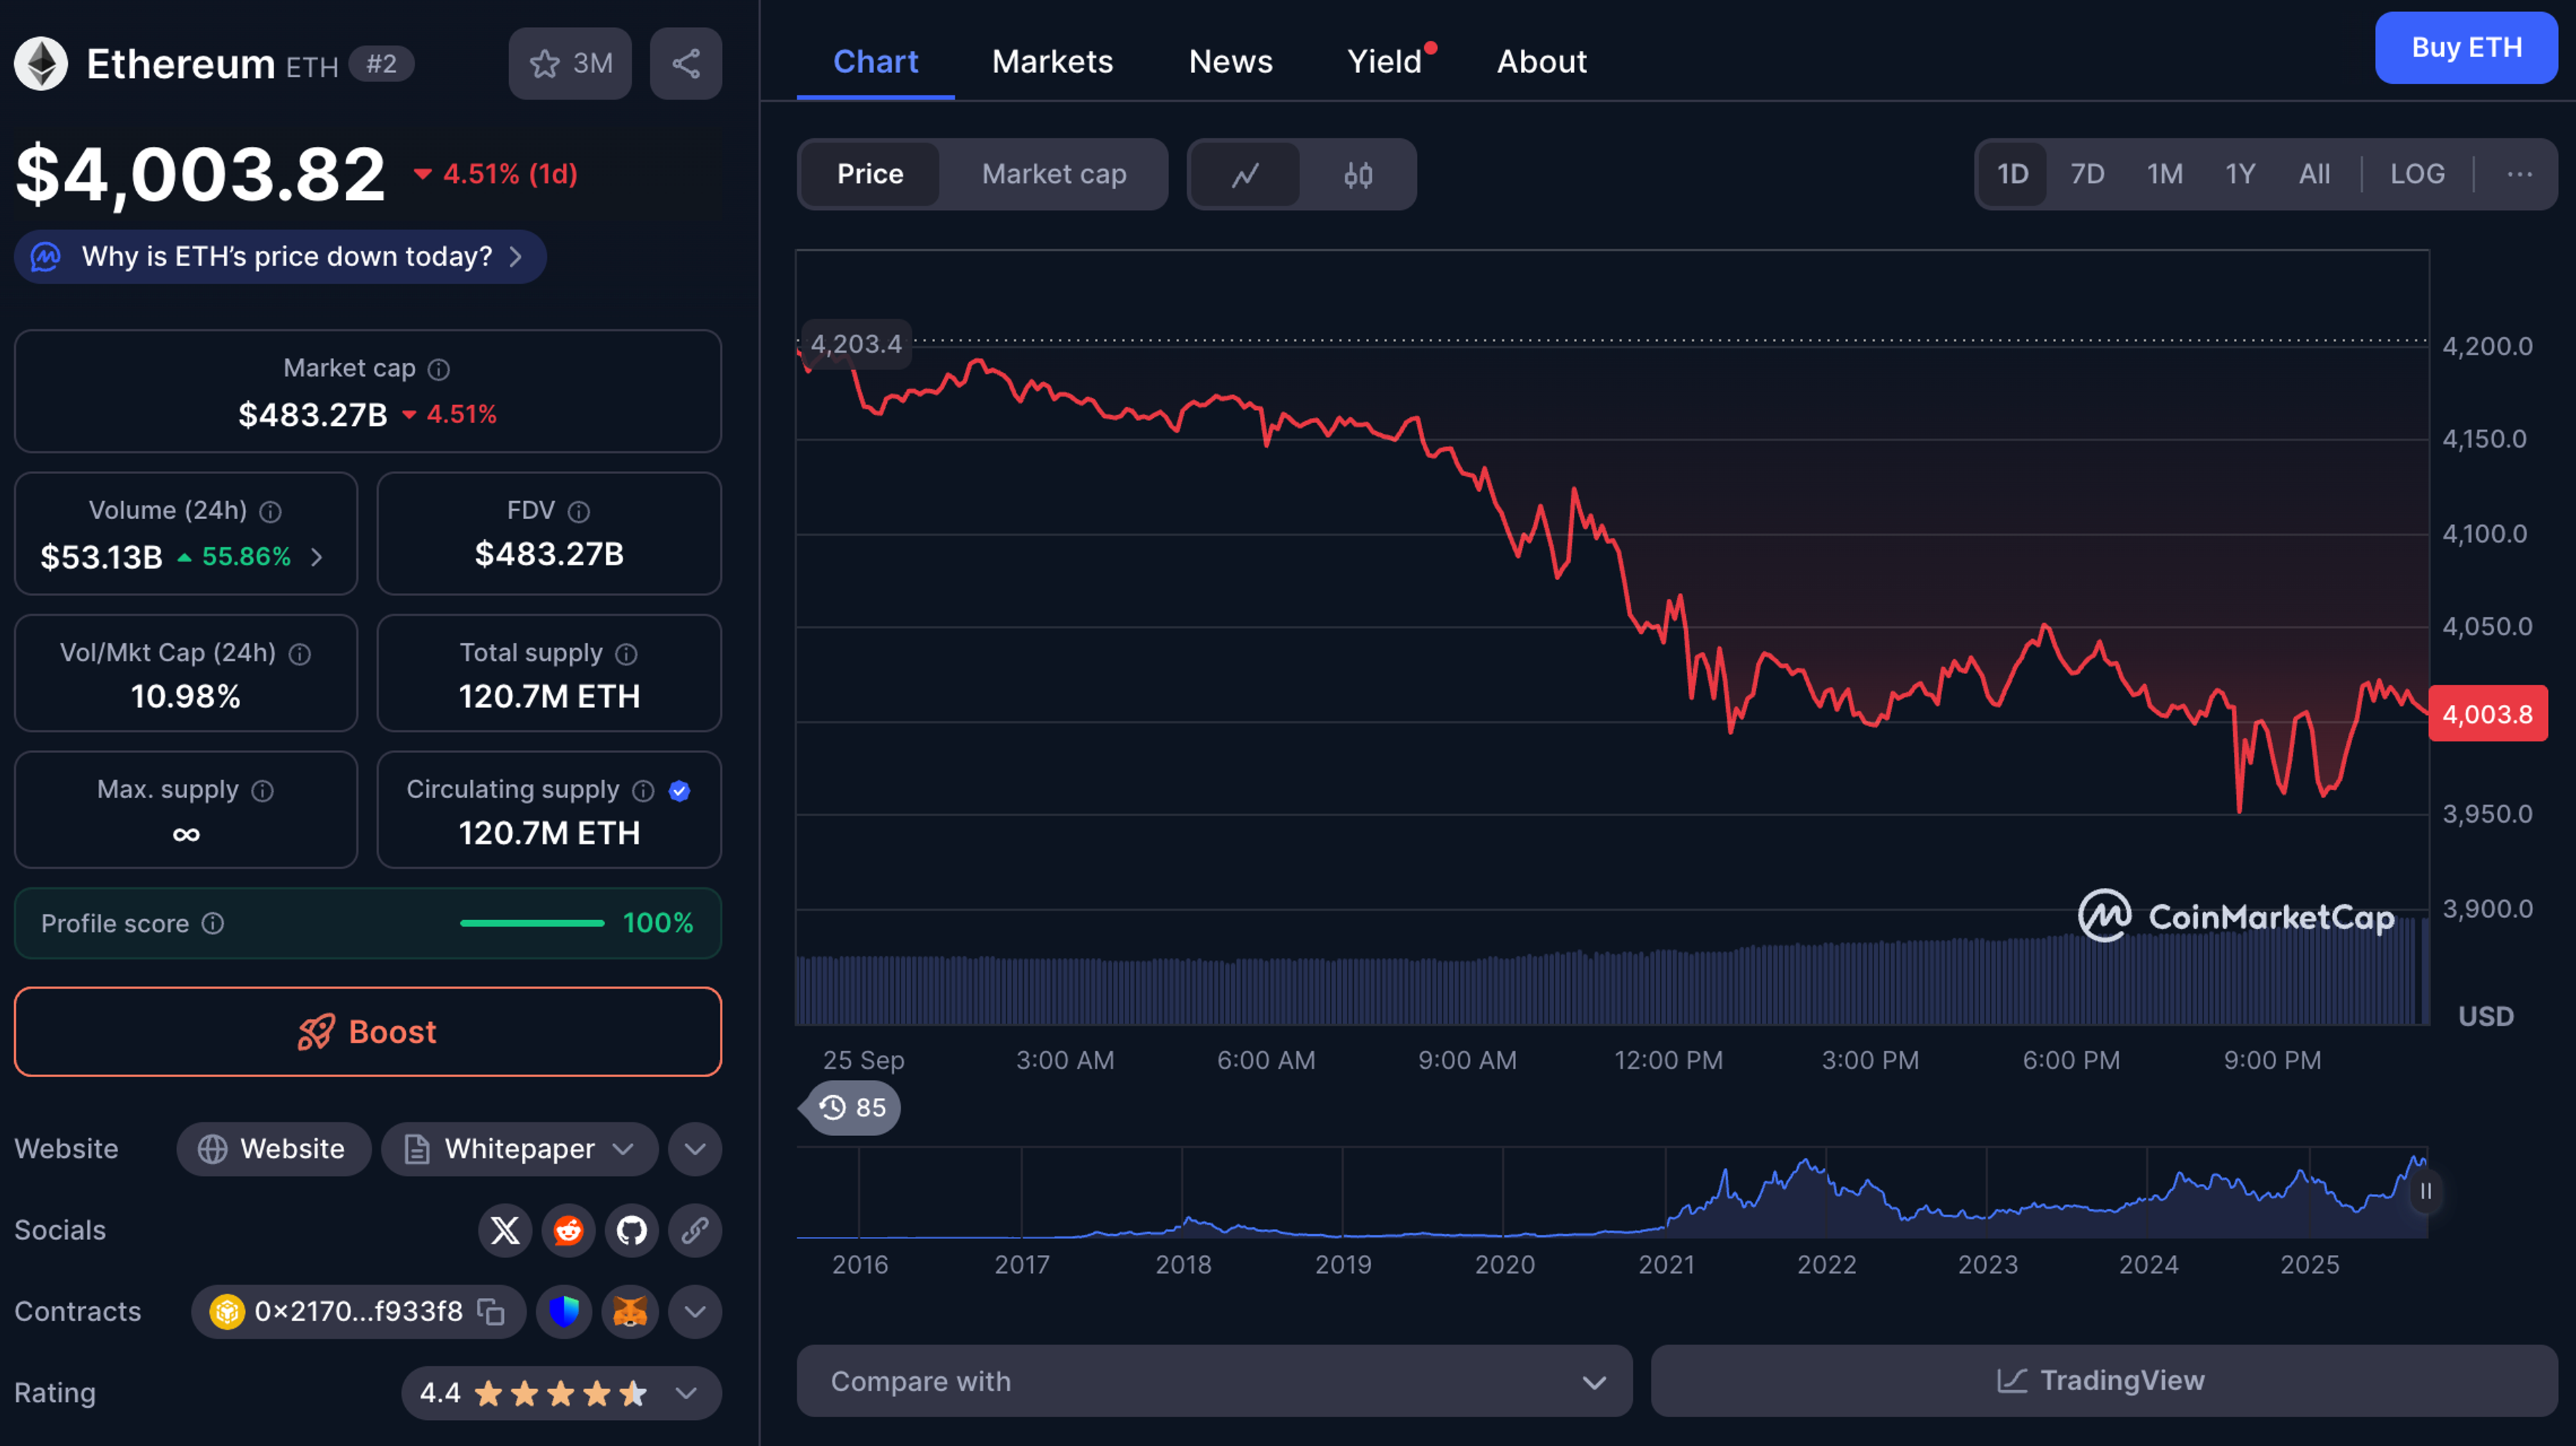Open Ethereum's Reddit community icon
This screenshot has width=2576, height=1446.
568,1230
